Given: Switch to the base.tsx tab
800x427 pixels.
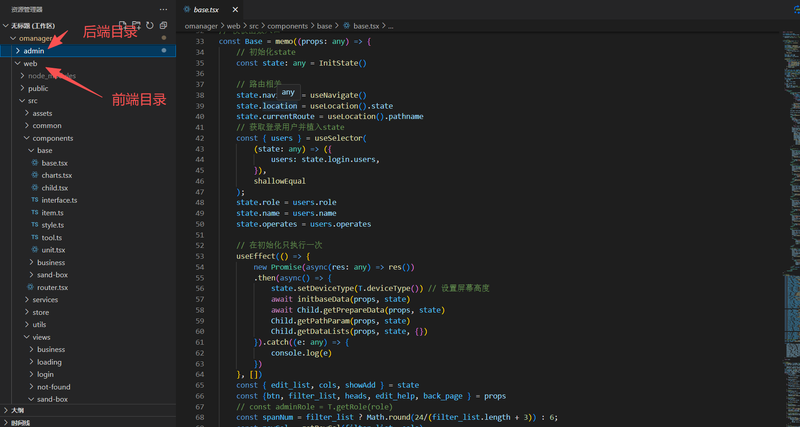Looking at the screenshot, I should click(207, 9).
